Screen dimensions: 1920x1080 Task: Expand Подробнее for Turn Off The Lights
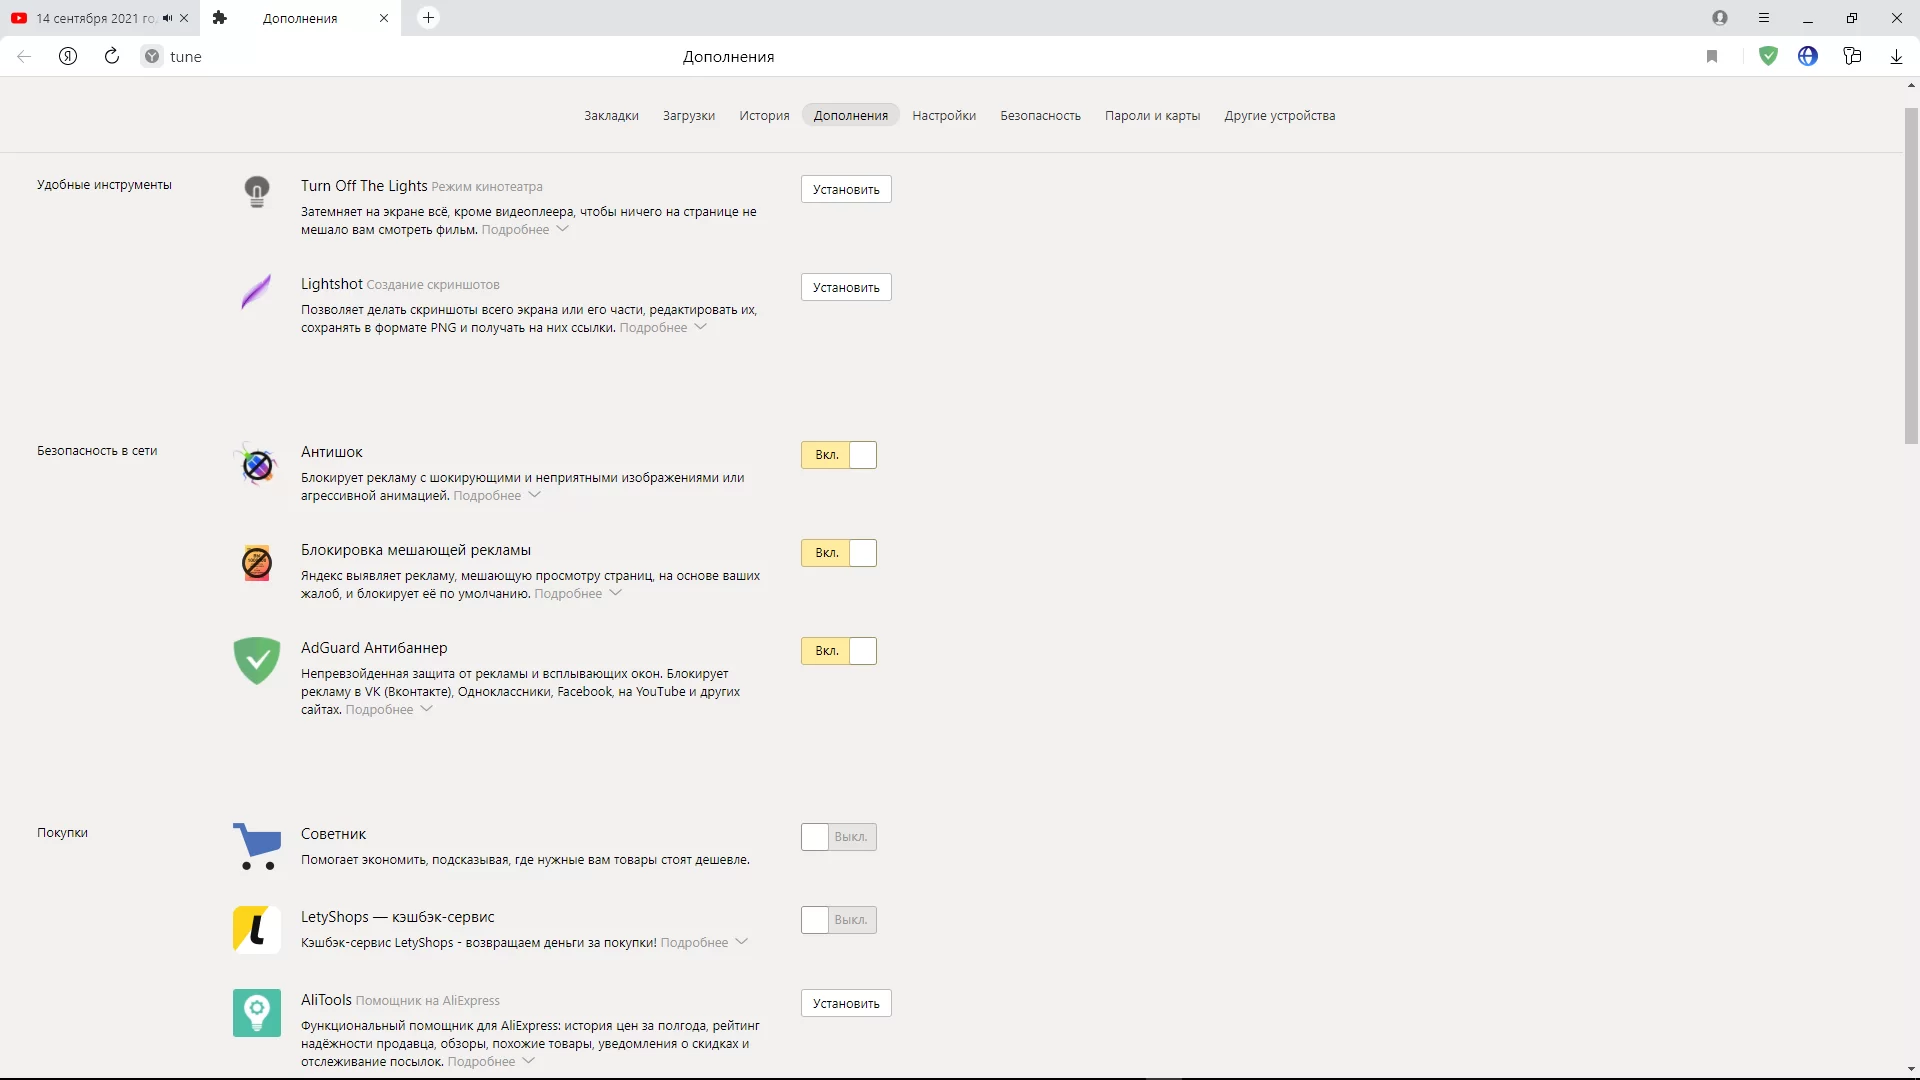coord(525,230)
